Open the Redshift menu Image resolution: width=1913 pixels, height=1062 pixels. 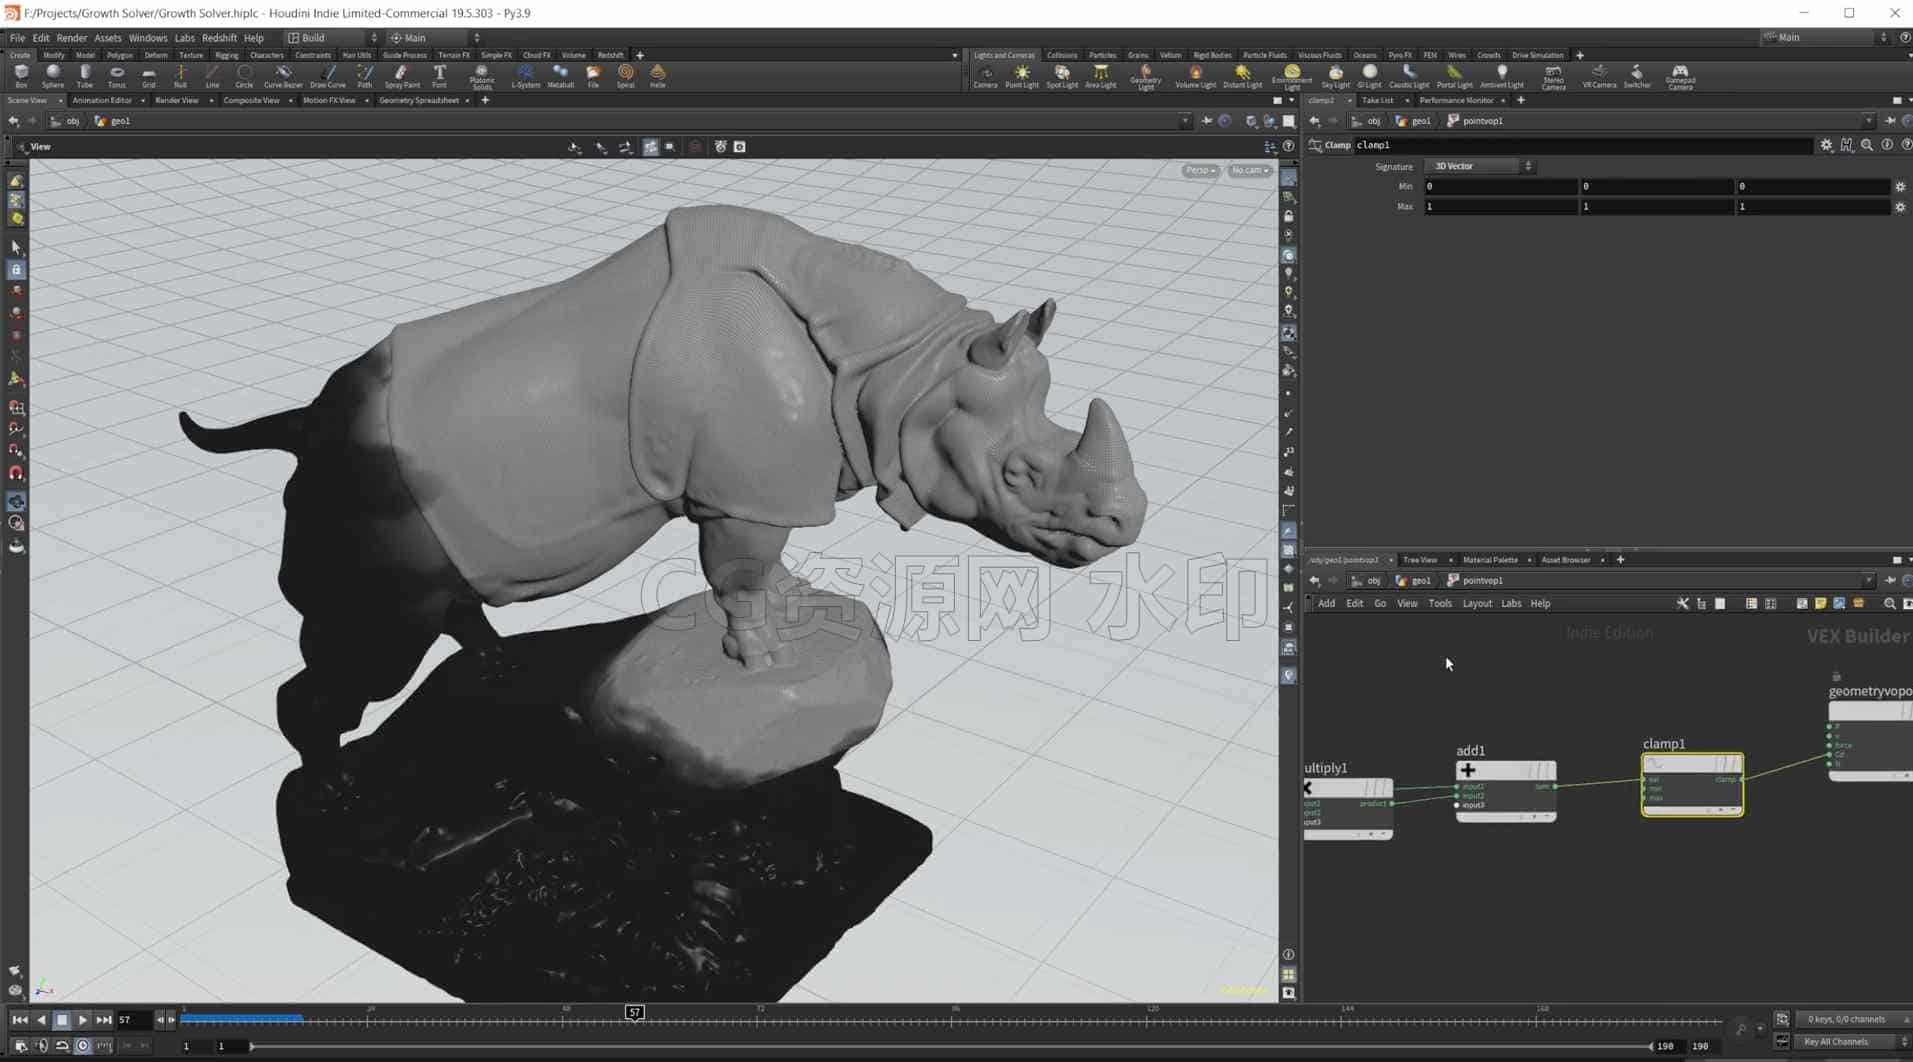pos(219,38)
